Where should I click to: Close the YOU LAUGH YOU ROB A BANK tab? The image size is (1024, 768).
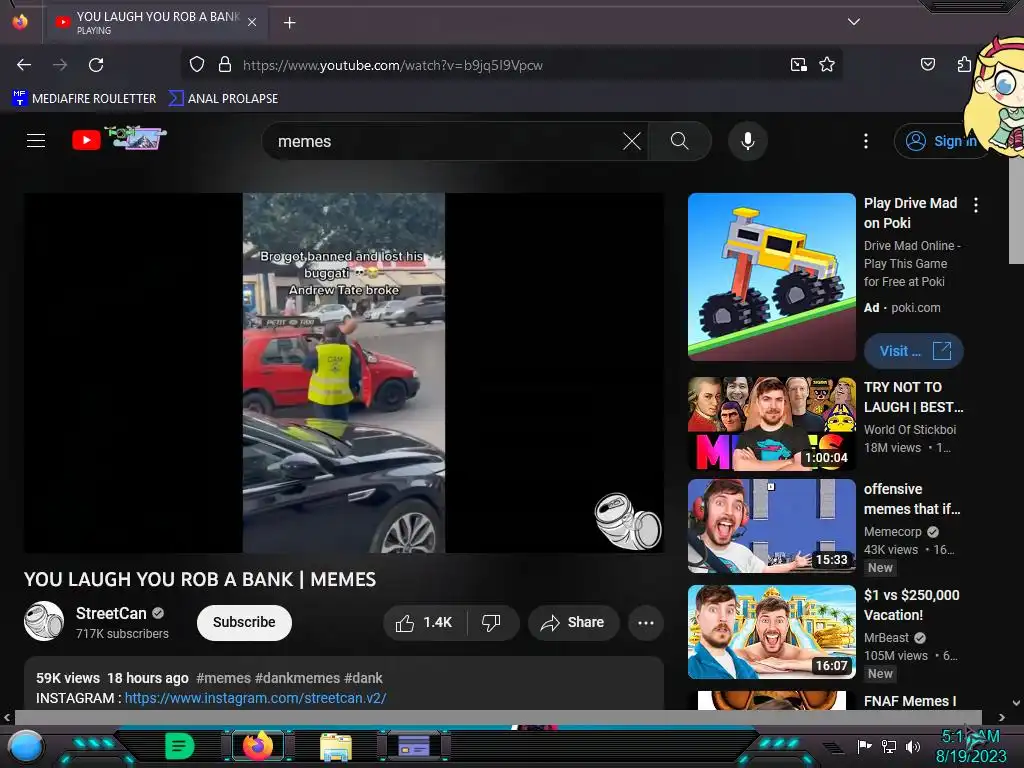(252, 22)
